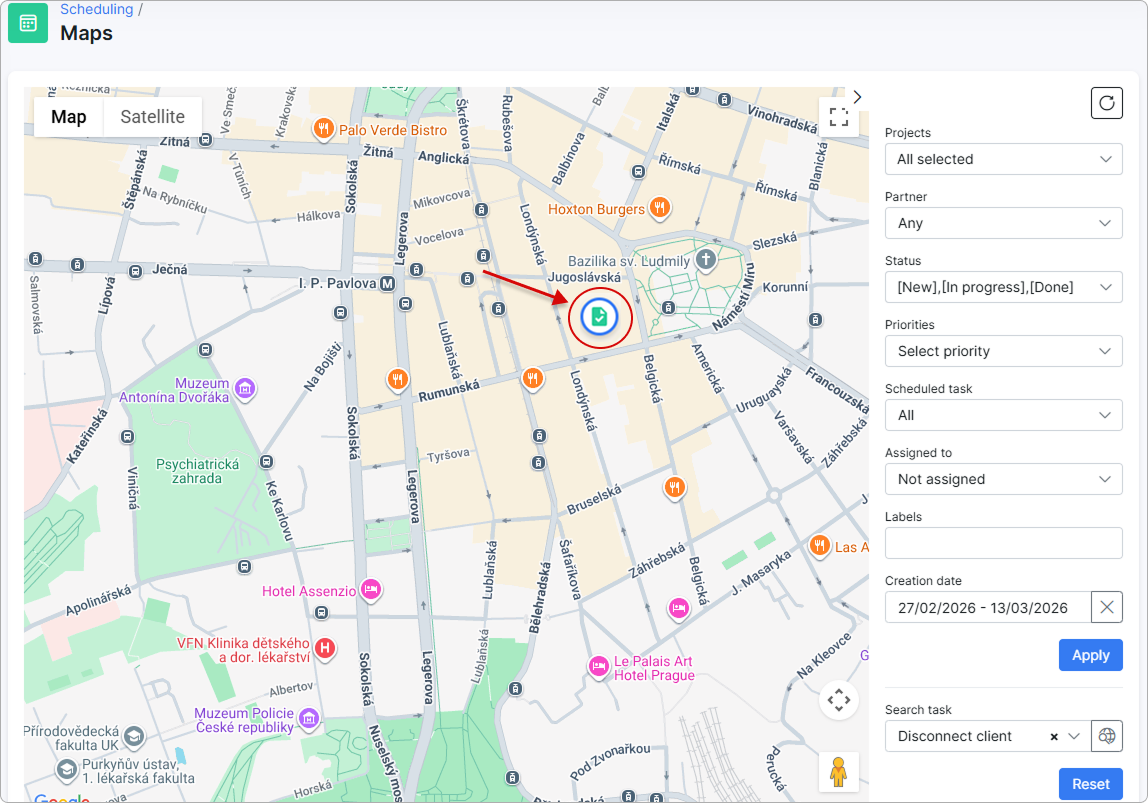
Task: Toggle fullscreen map view
Action: [x=838, y=116]
